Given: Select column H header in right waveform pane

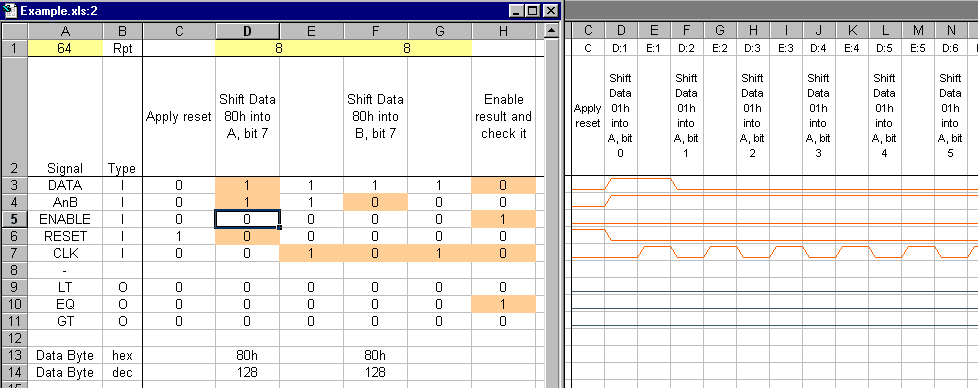Looking at the screenshot, I should 753,31.
